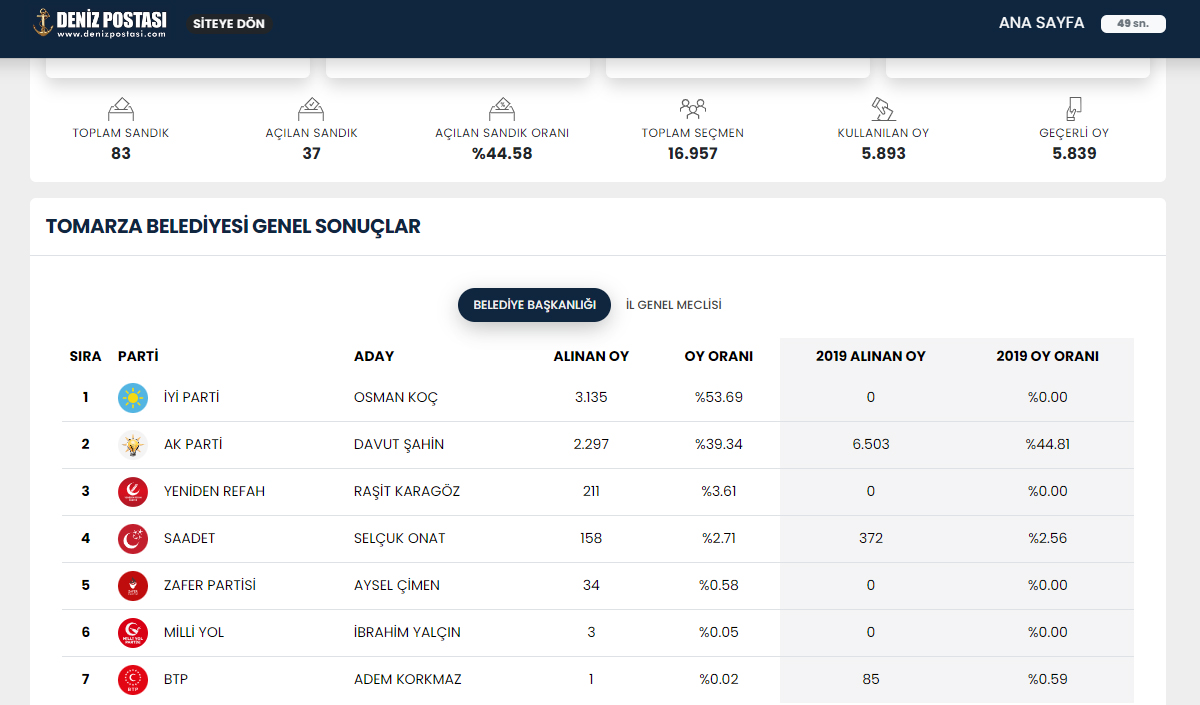The image size is (1200, 705).
Task: Click the Geçerli Oy stamp icon
Action: point(1074,108)
